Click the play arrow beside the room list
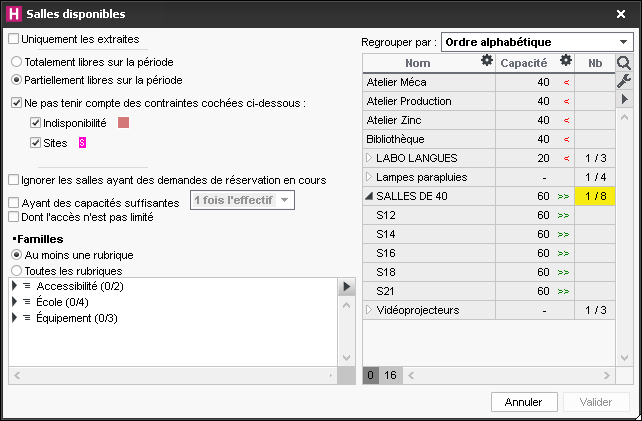 tap(624, 99)
